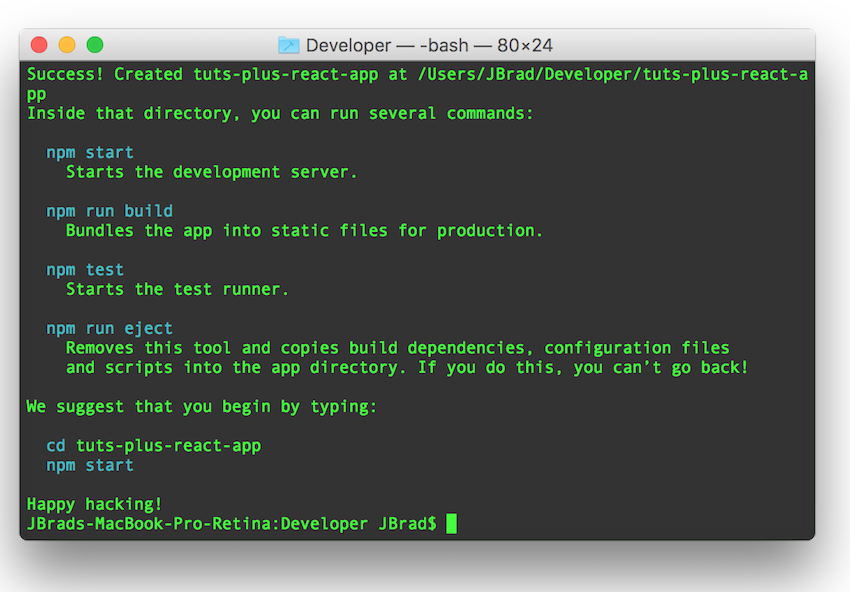This screenshot has width=850, height=592.
Task: Click the "and scripts into the app directory" line
Action: [407, 368]
